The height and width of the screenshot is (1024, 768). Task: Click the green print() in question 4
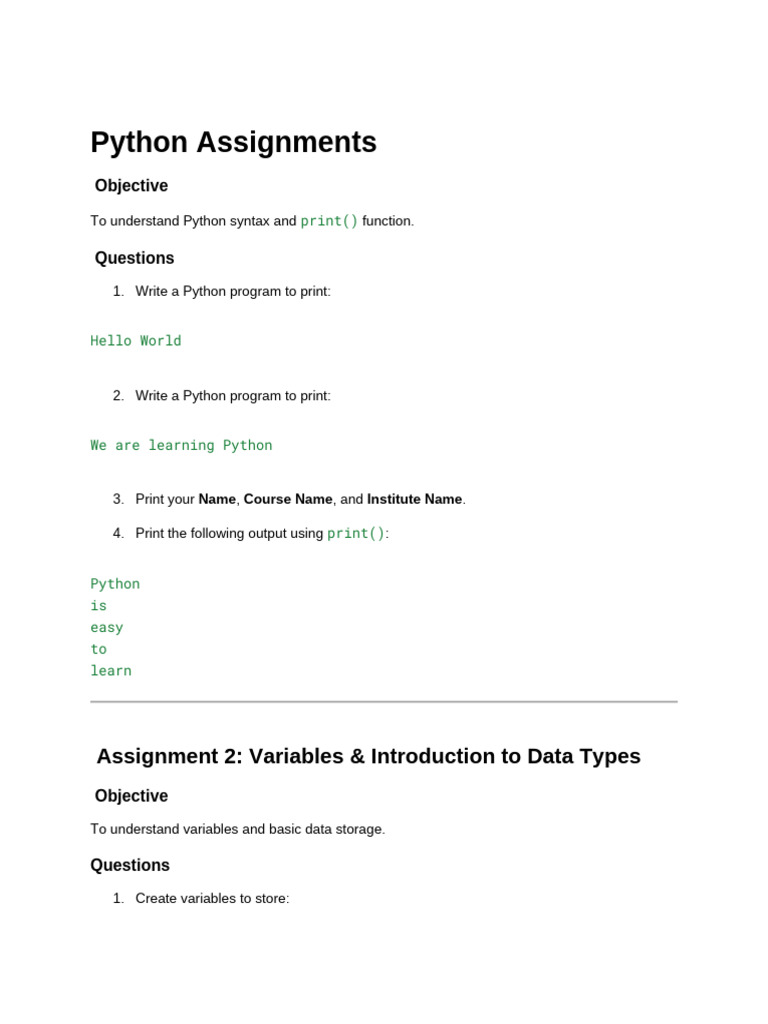[356, 533]
